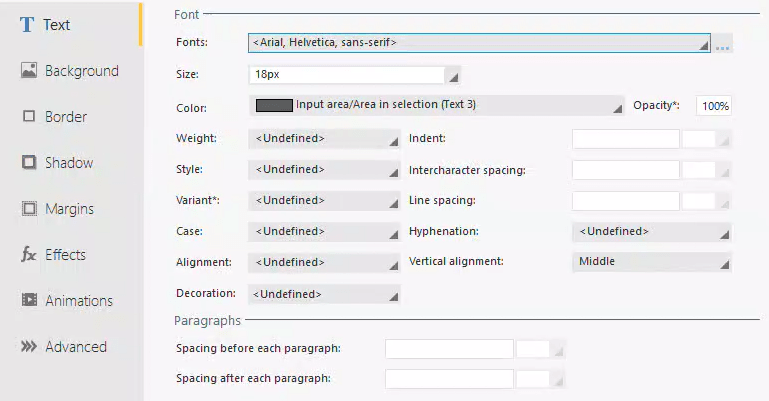The width and height of the screenshot is (769, 401).
Task: Click the Line spacing input field
Action: (x=625, y=201)
